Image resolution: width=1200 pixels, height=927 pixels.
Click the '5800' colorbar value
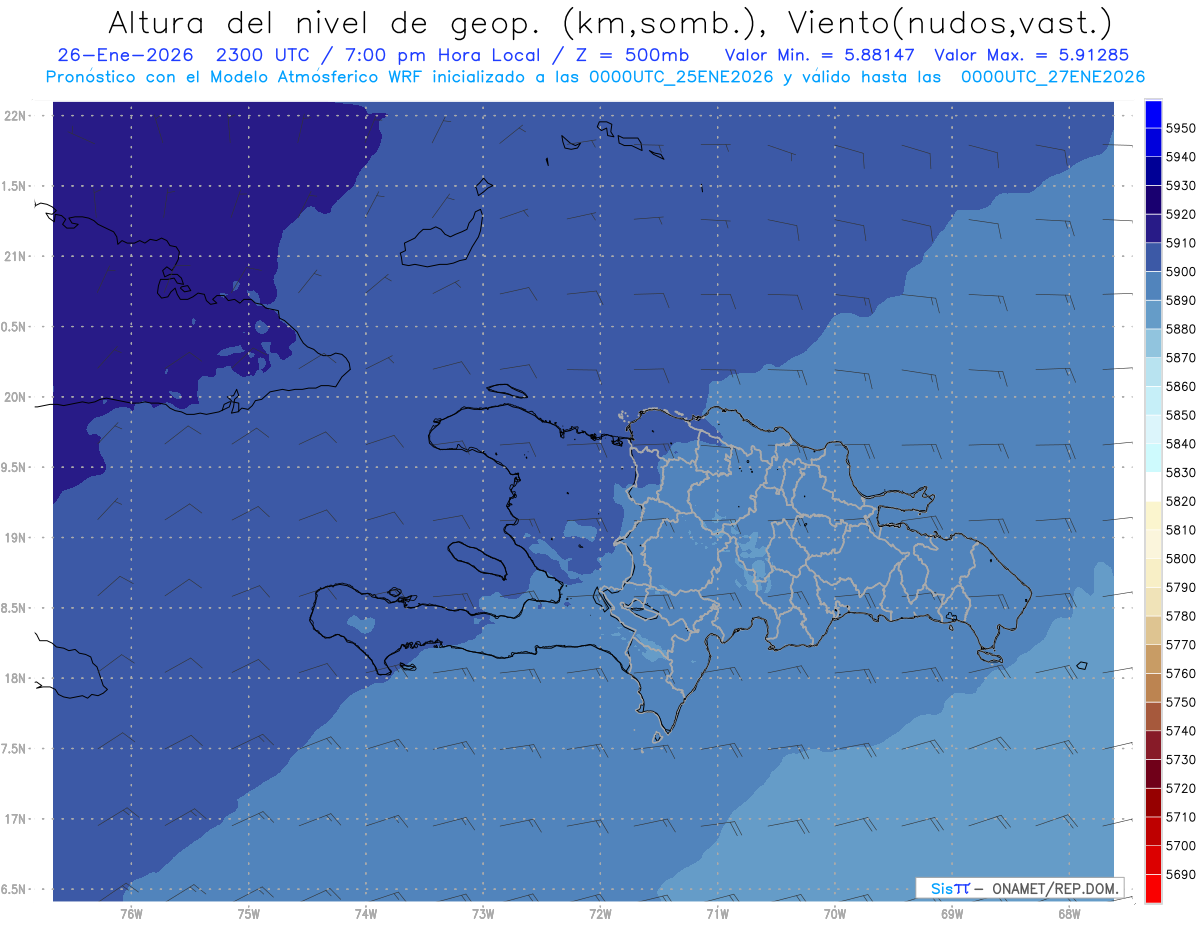click(1180, 558)
